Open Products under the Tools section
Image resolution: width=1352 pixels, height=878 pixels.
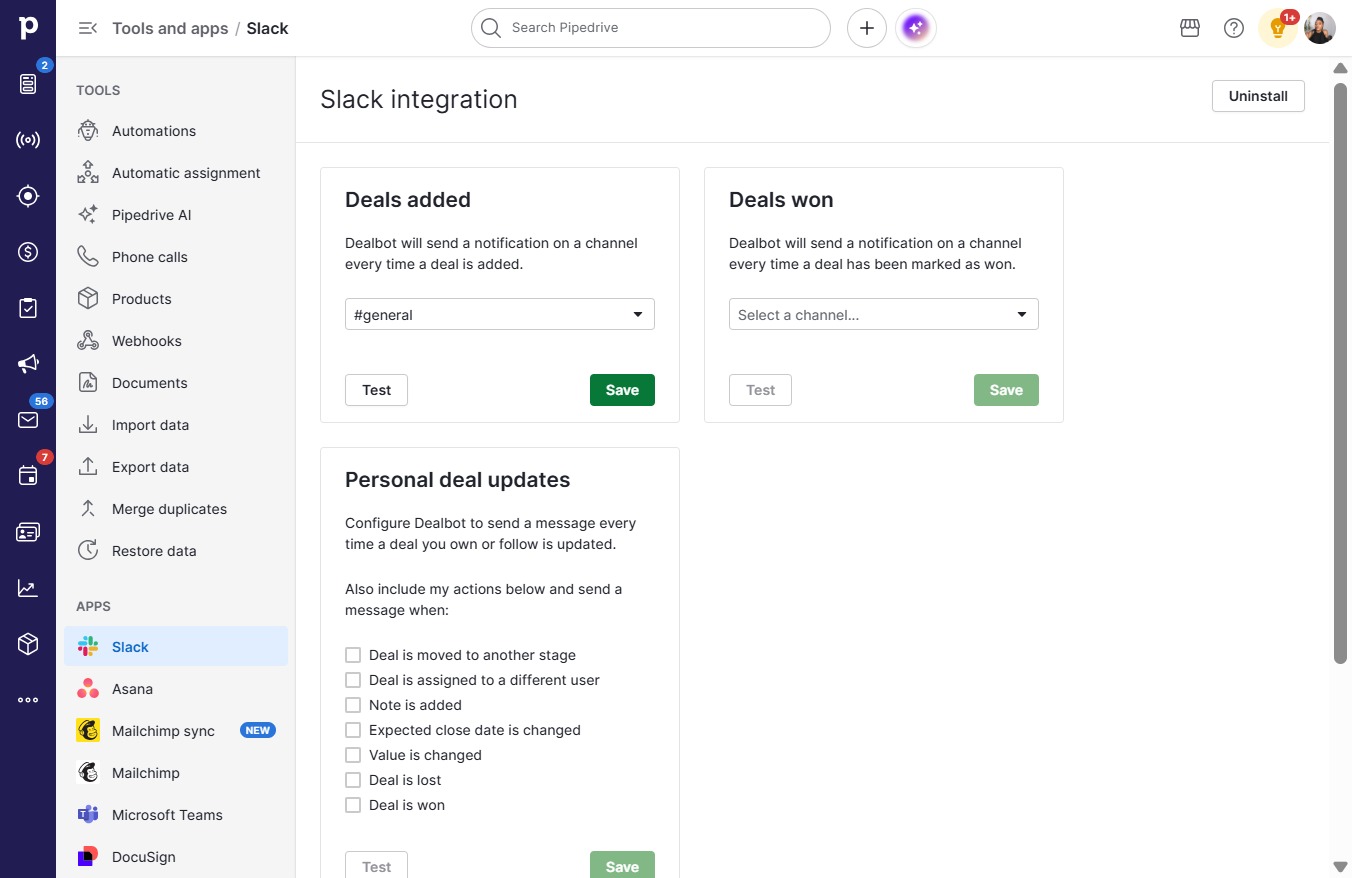[176, 299]
